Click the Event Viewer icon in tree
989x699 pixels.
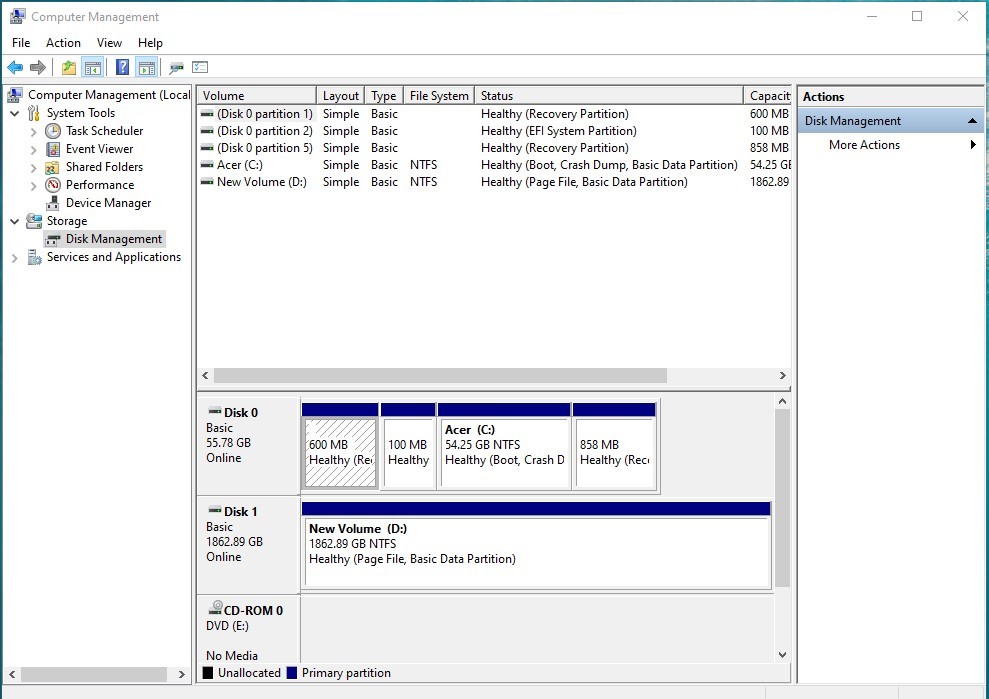click(53, 150)
